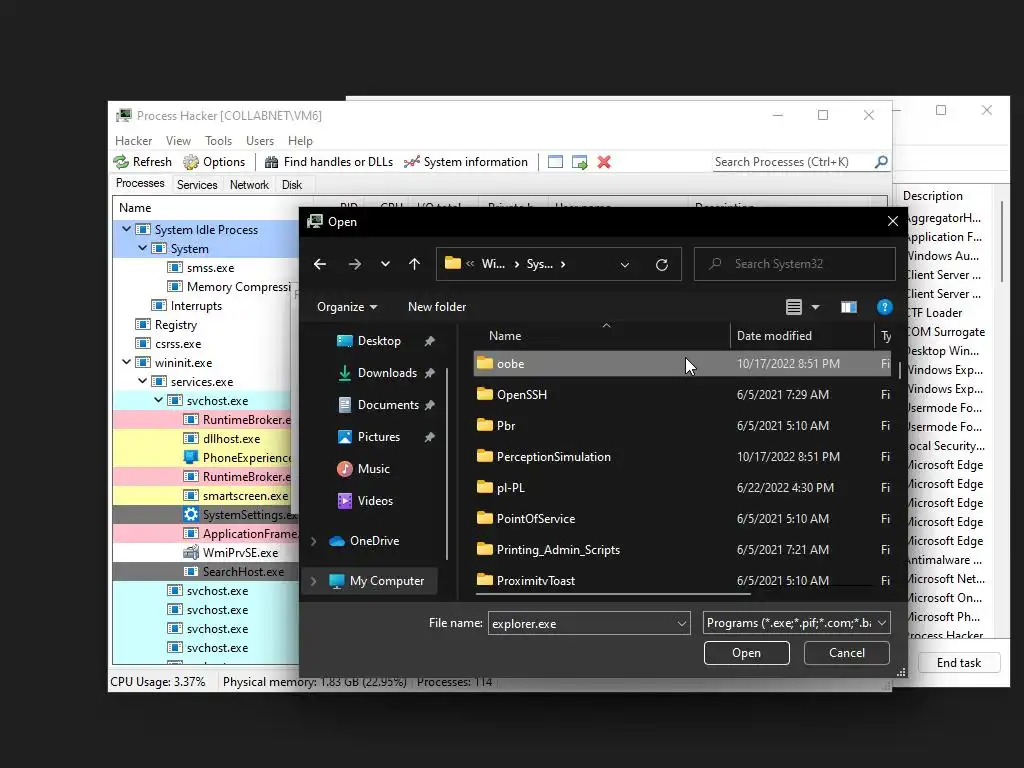
Task: Click the New folder button
Action: coord(437,307)
